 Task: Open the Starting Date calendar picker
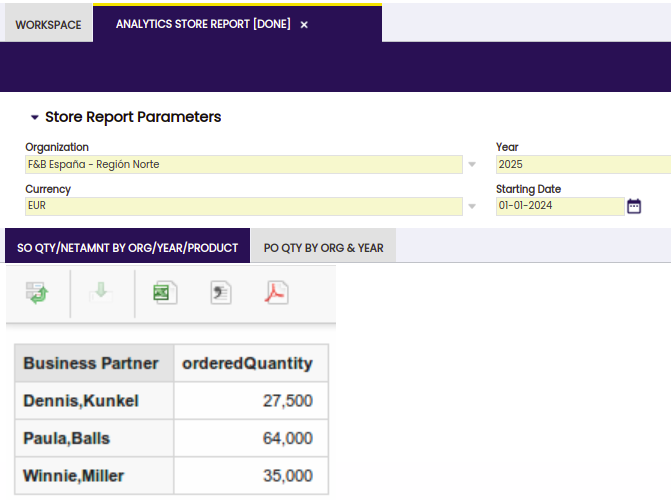(634, 206)
